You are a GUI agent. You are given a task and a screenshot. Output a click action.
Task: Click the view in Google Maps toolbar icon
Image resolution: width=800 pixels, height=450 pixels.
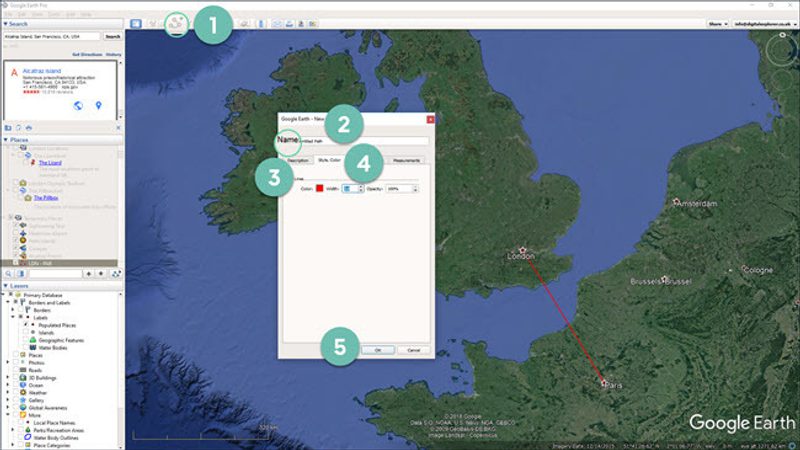(313, 23)
